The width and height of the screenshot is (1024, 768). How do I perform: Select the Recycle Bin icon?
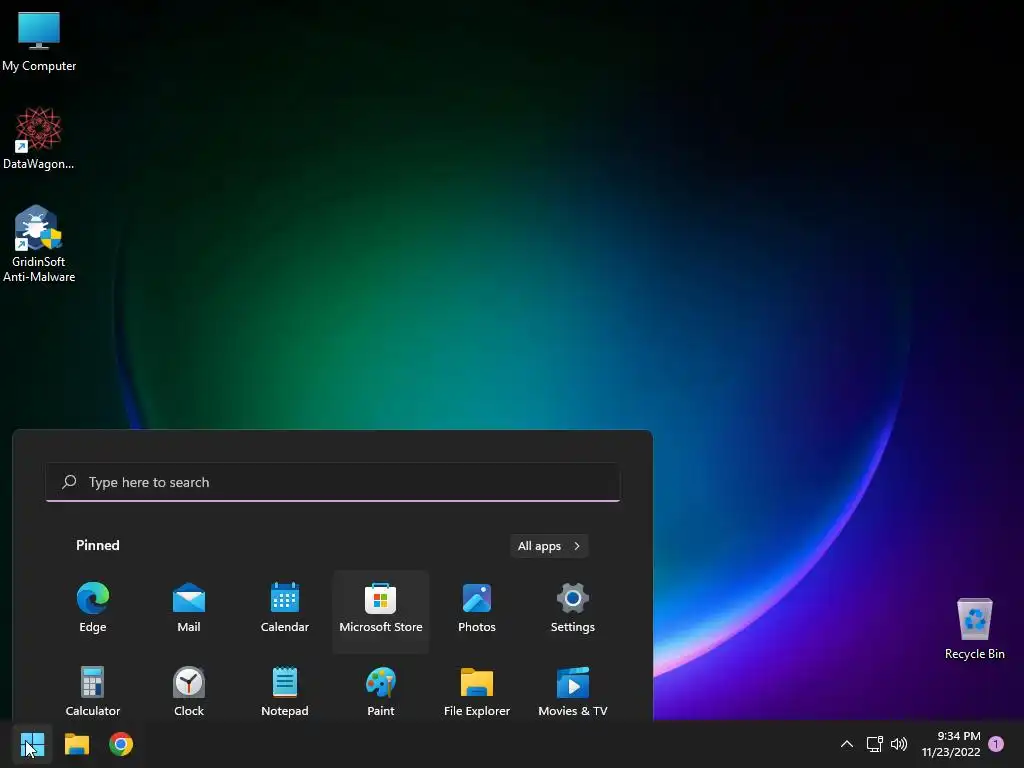tap(974, 628)
